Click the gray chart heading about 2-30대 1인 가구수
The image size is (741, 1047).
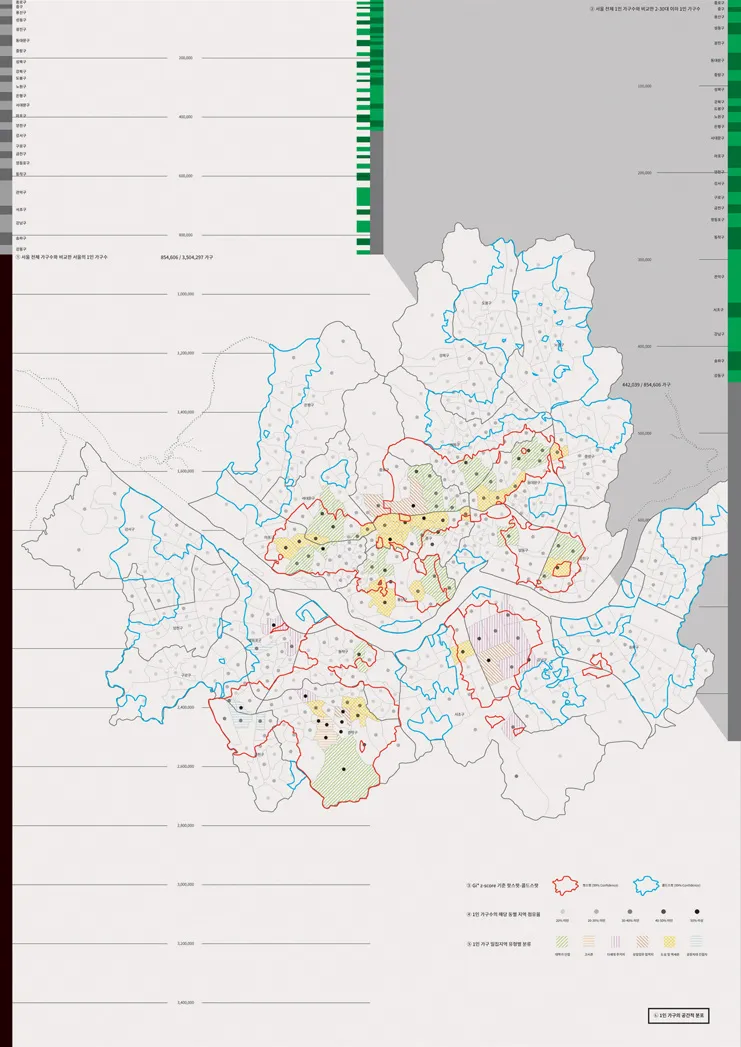pyautogui.click(x=645, y=9)
